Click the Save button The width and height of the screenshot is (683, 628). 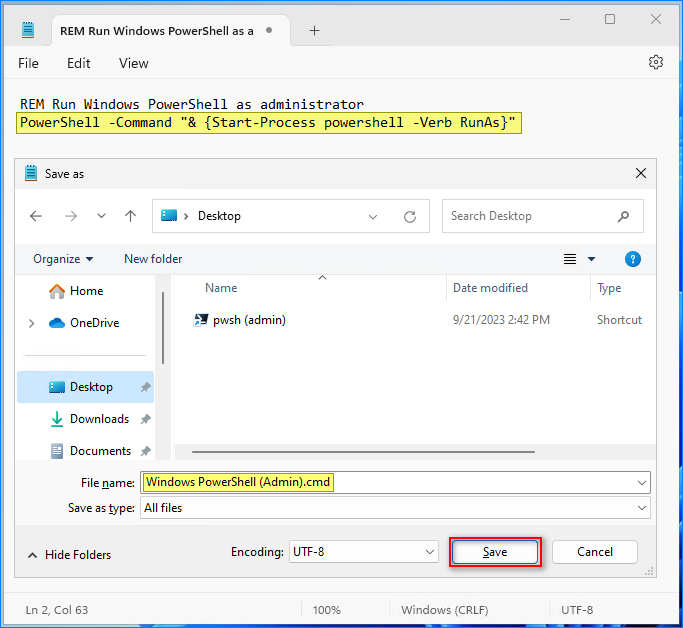[495, 552]
